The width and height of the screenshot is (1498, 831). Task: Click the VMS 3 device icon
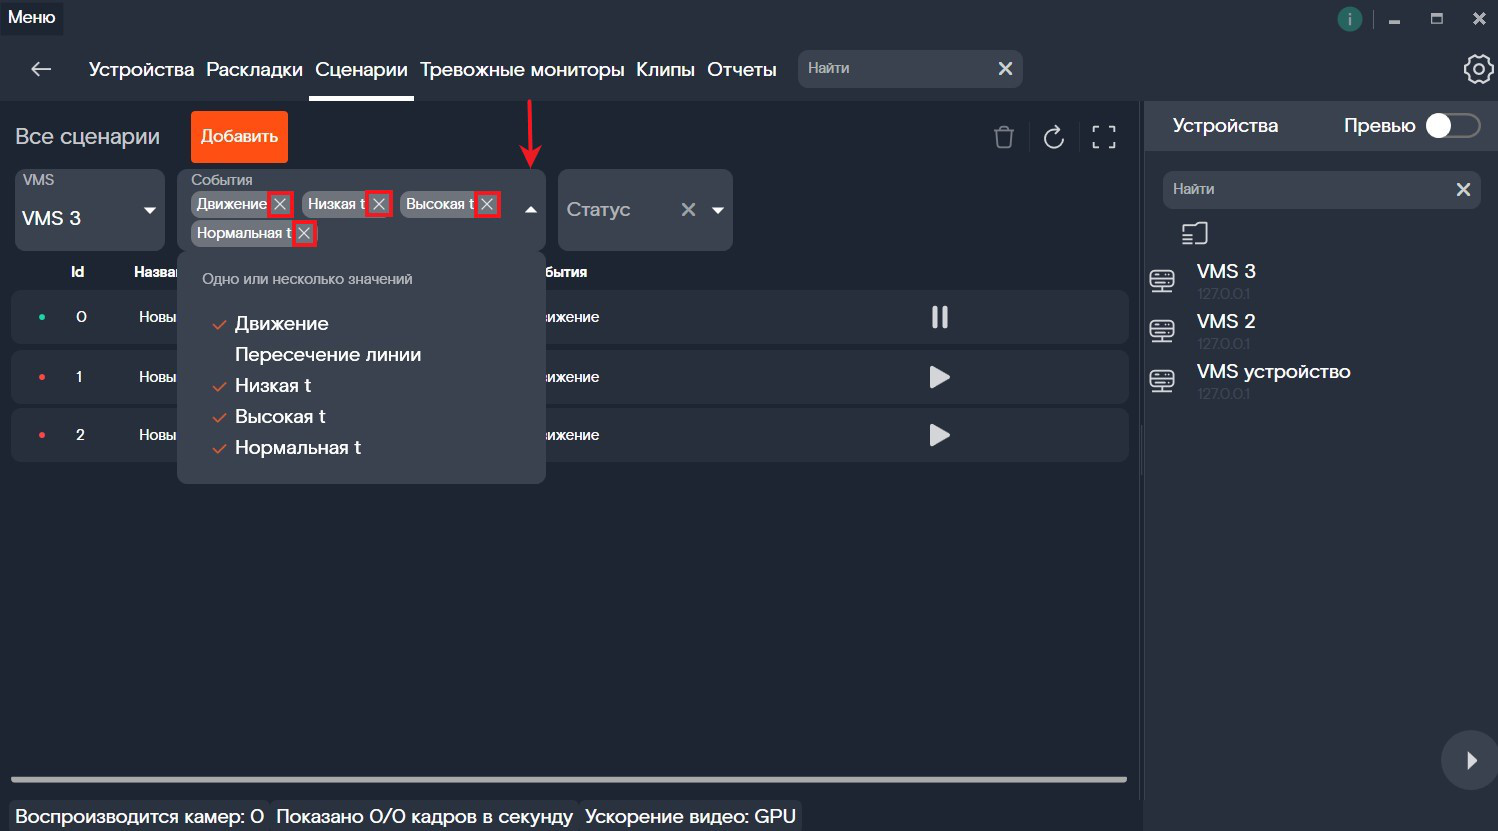(x=1162, y=281)
